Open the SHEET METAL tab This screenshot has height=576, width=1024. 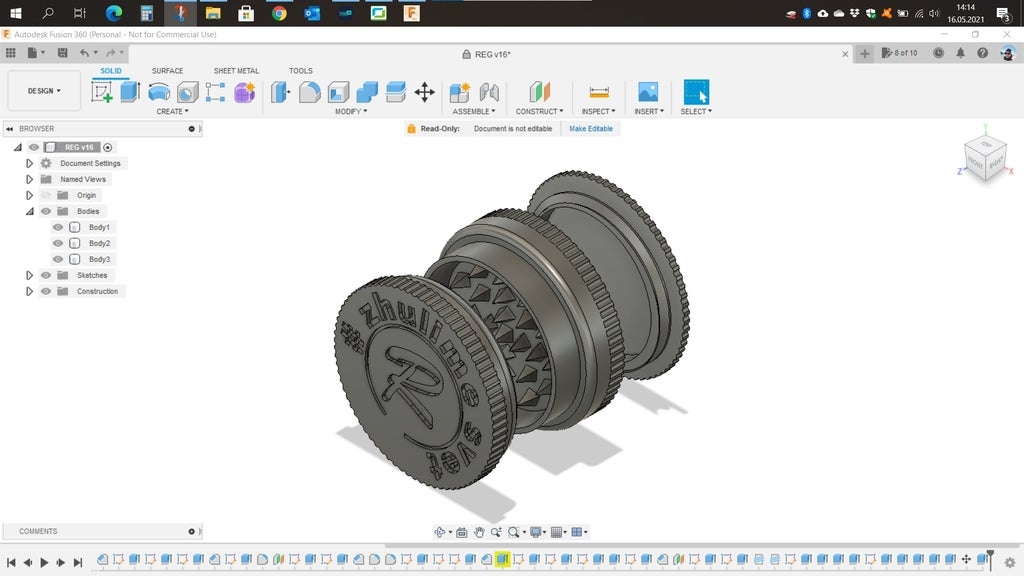click(236, 71)
